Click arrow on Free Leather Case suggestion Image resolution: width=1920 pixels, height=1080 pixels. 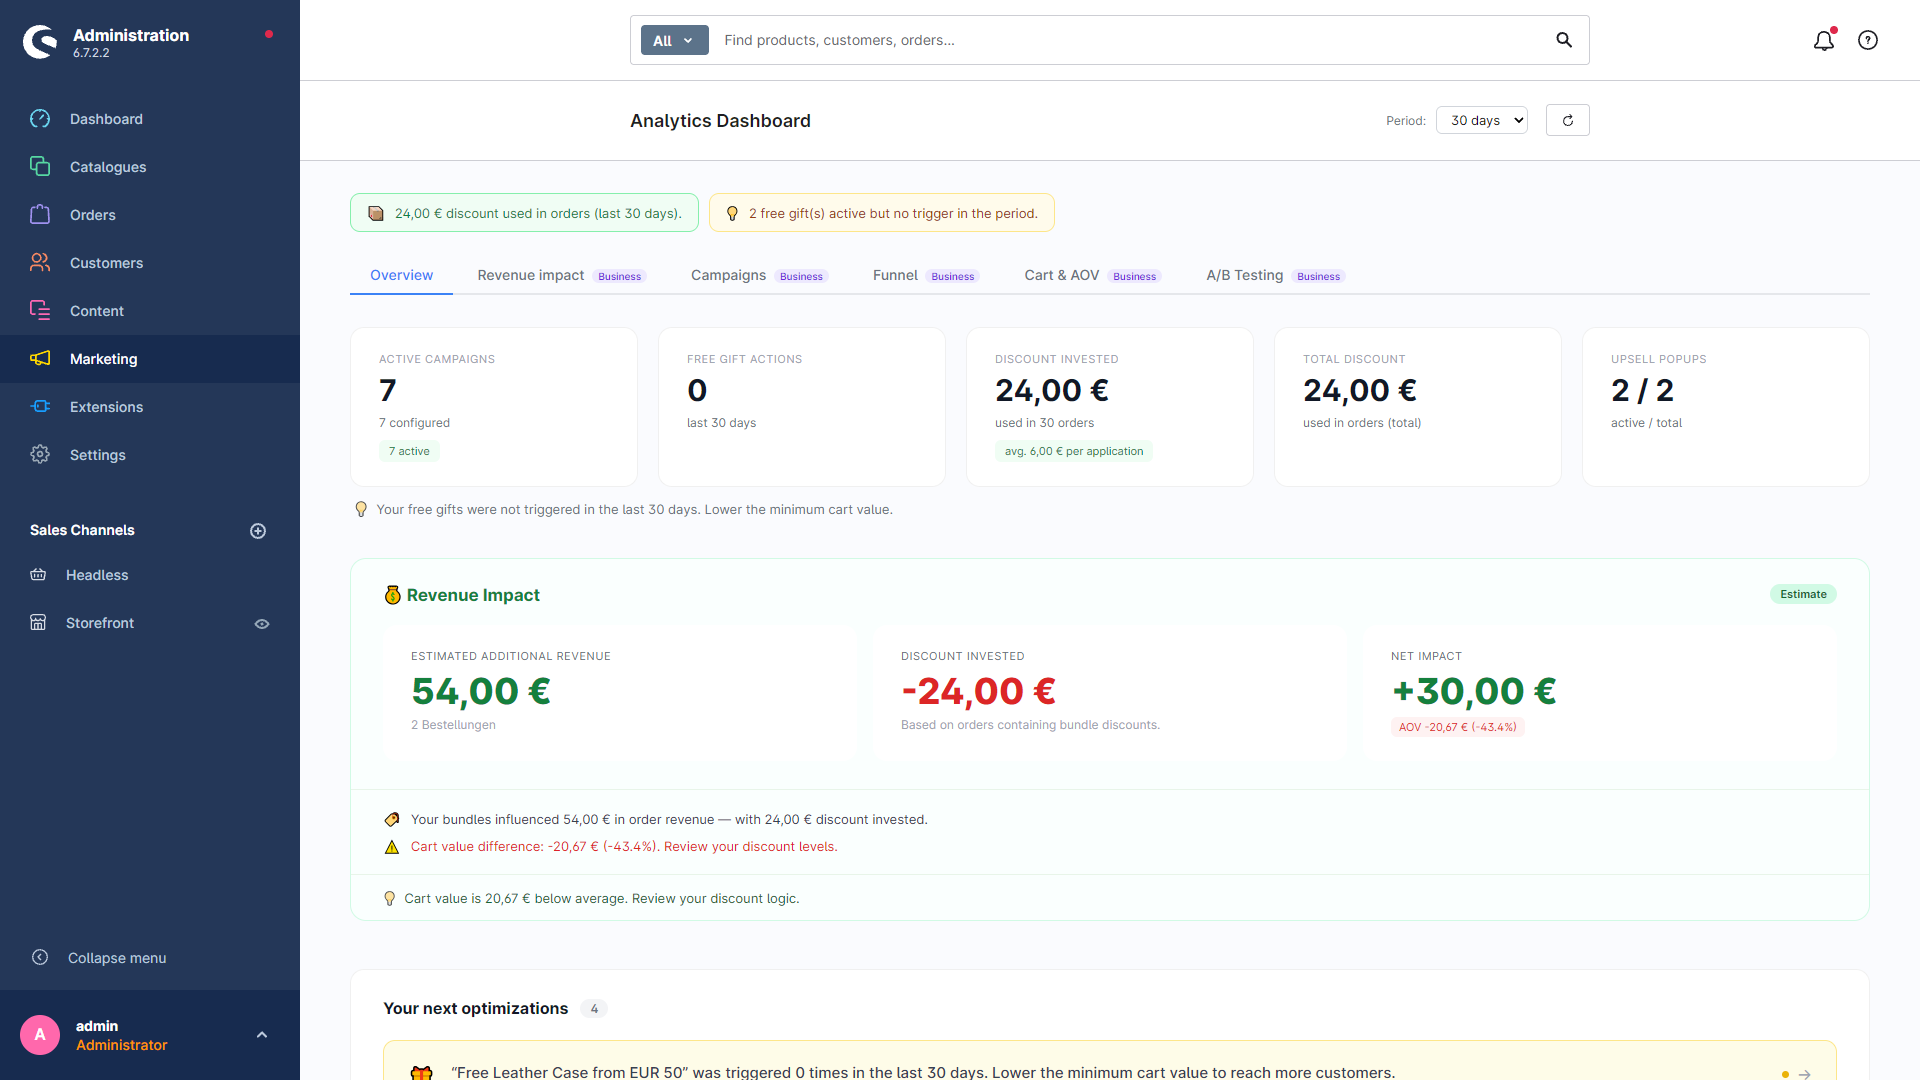(1805, 1074)
